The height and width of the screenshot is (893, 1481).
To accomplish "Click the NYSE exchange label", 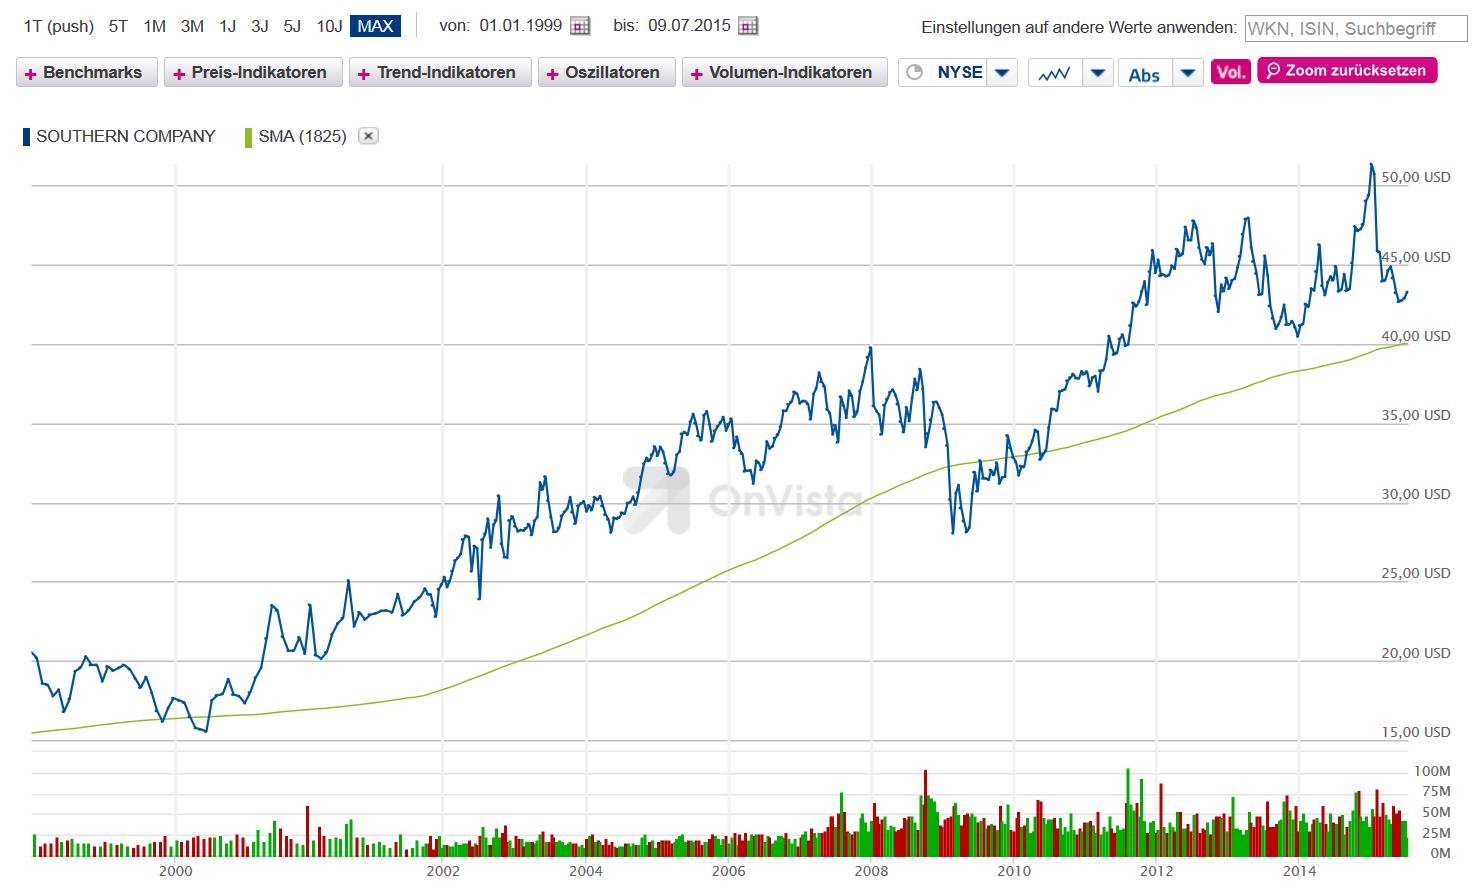I will point(960,72).
